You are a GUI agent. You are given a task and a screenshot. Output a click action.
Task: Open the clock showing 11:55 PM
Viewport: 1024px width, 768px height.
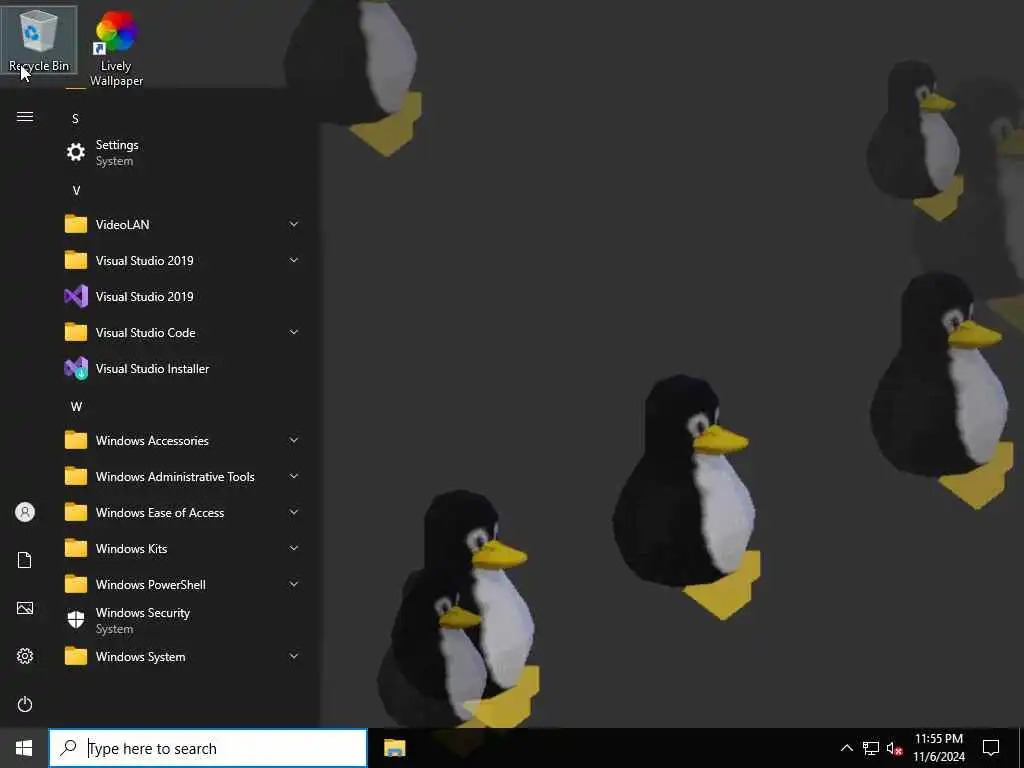click(x=938, y=748)
